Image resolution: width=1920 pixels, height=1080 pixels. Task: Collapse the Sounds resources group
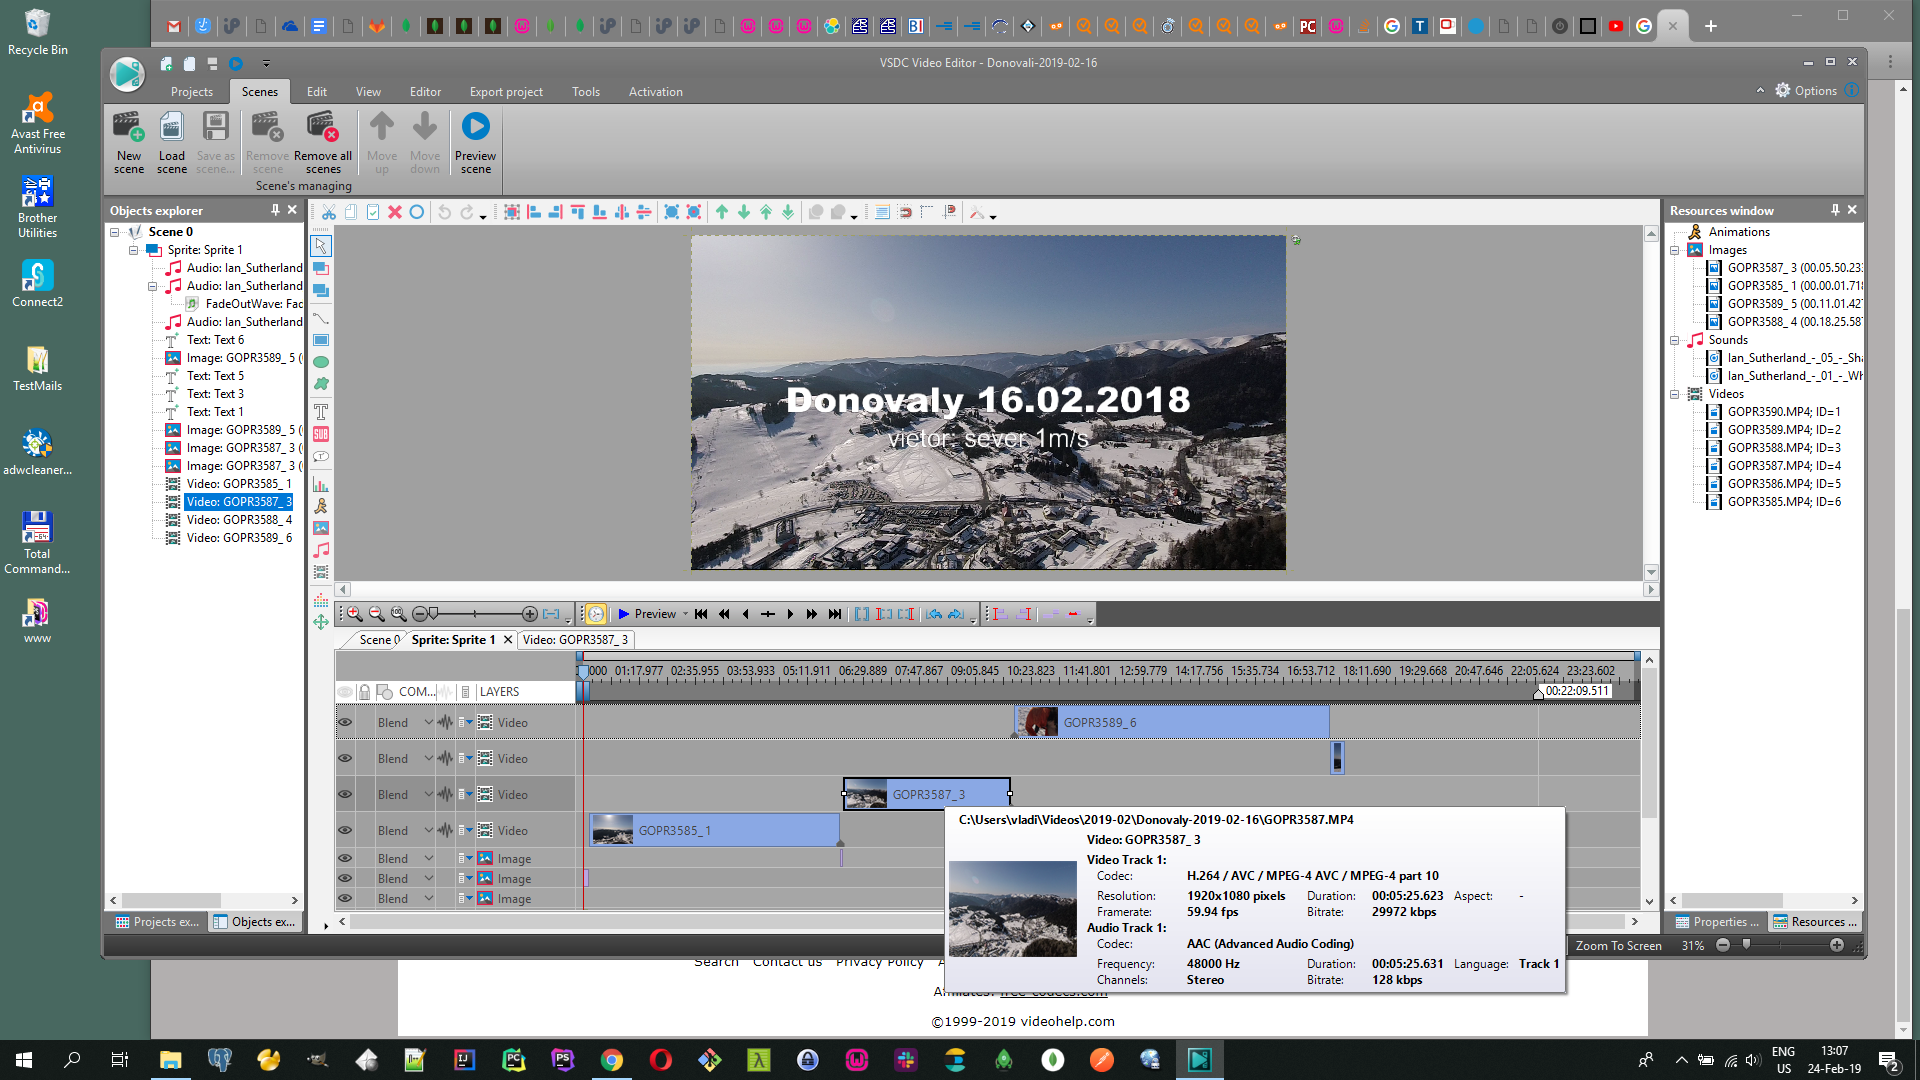tap(1675, 340)
